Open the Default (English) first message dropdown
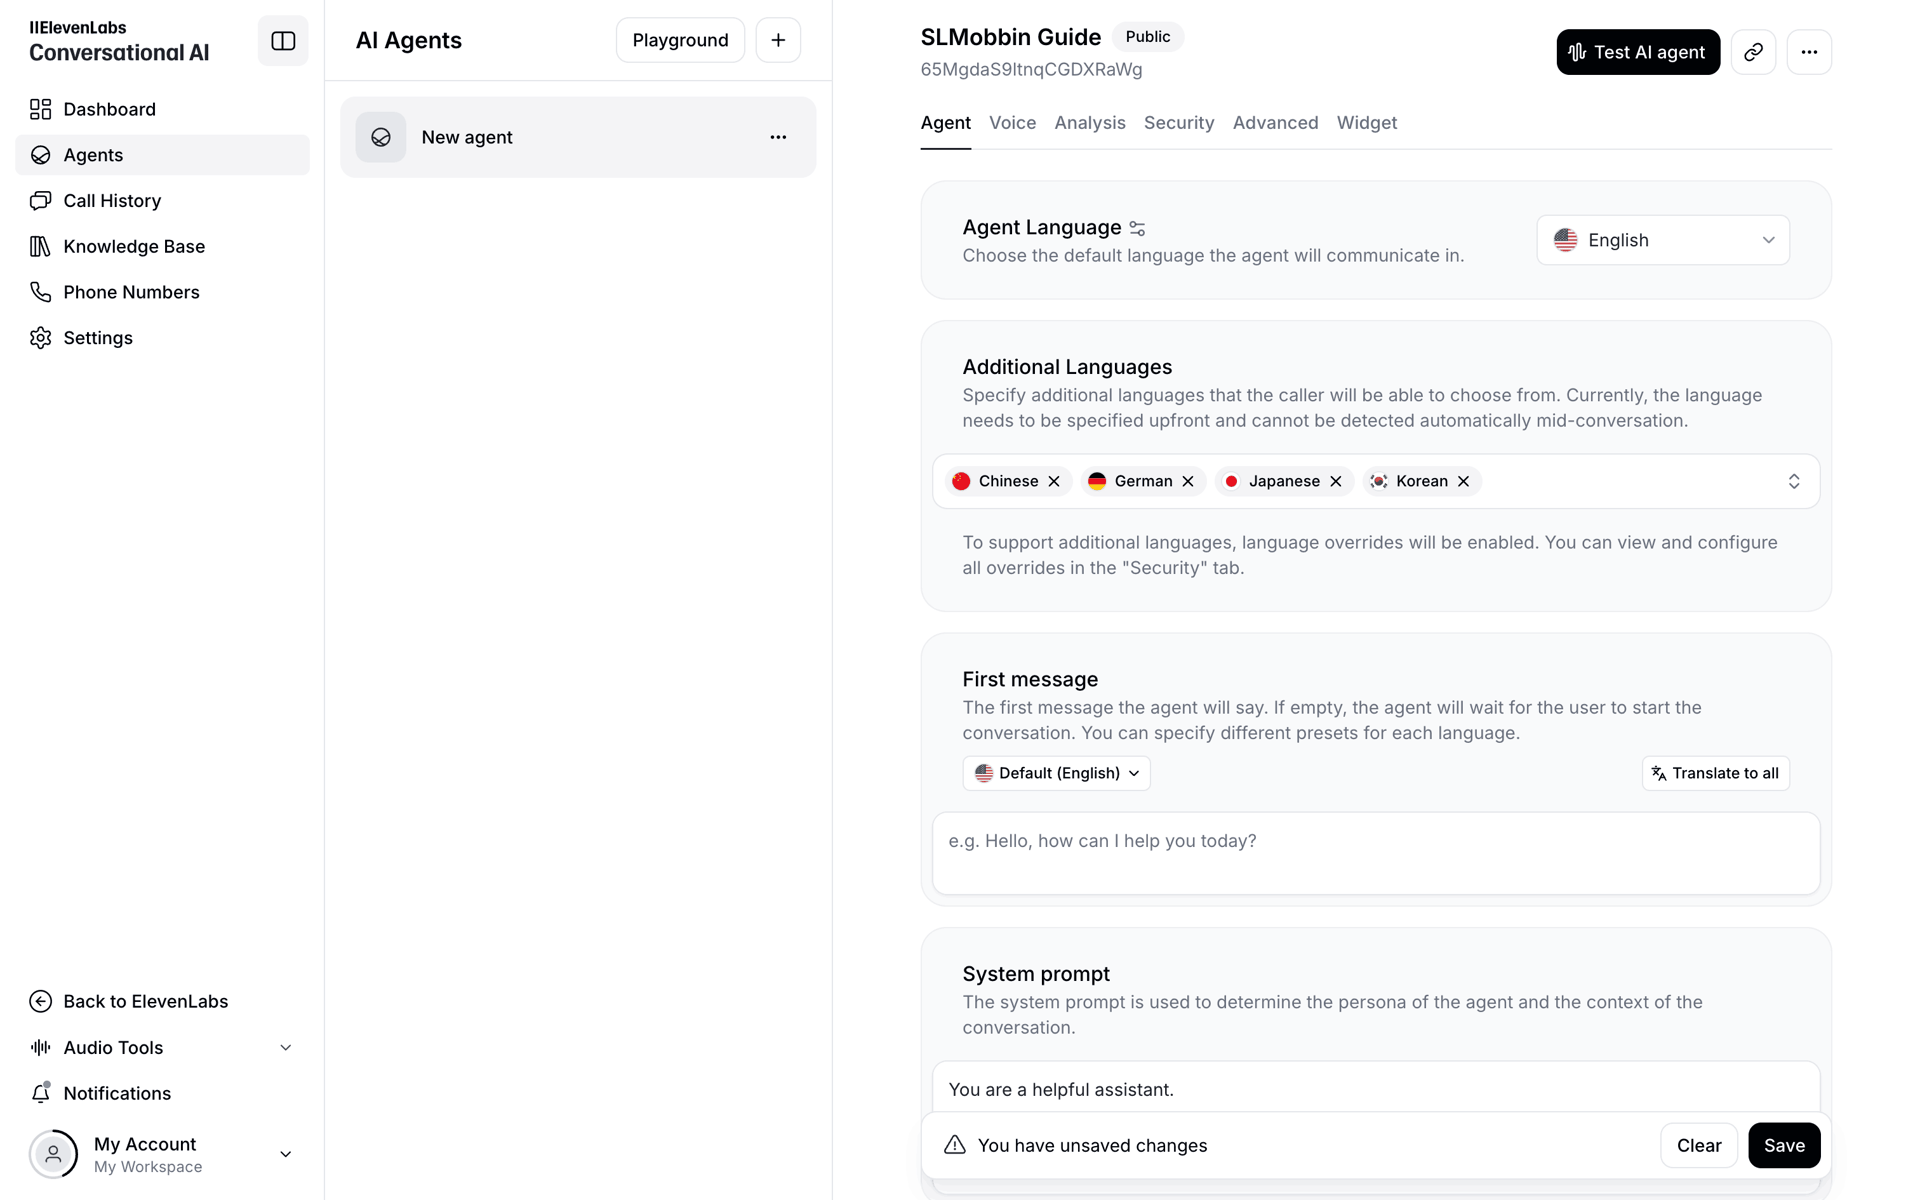 (x=1056, y=773)
